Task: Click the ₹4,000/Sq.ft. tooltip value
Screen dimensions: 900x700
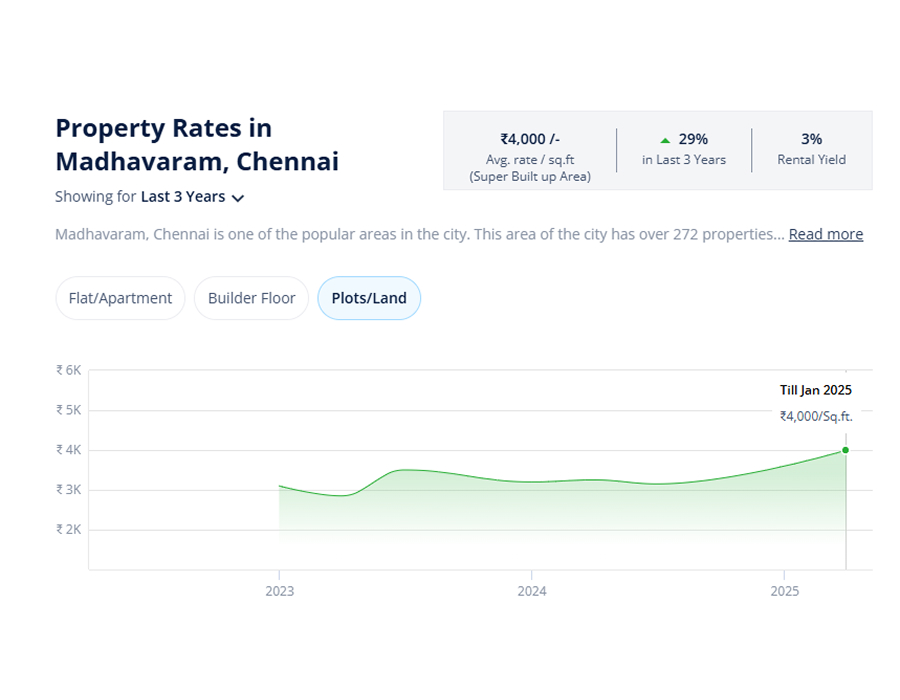Action: (816, 416)
